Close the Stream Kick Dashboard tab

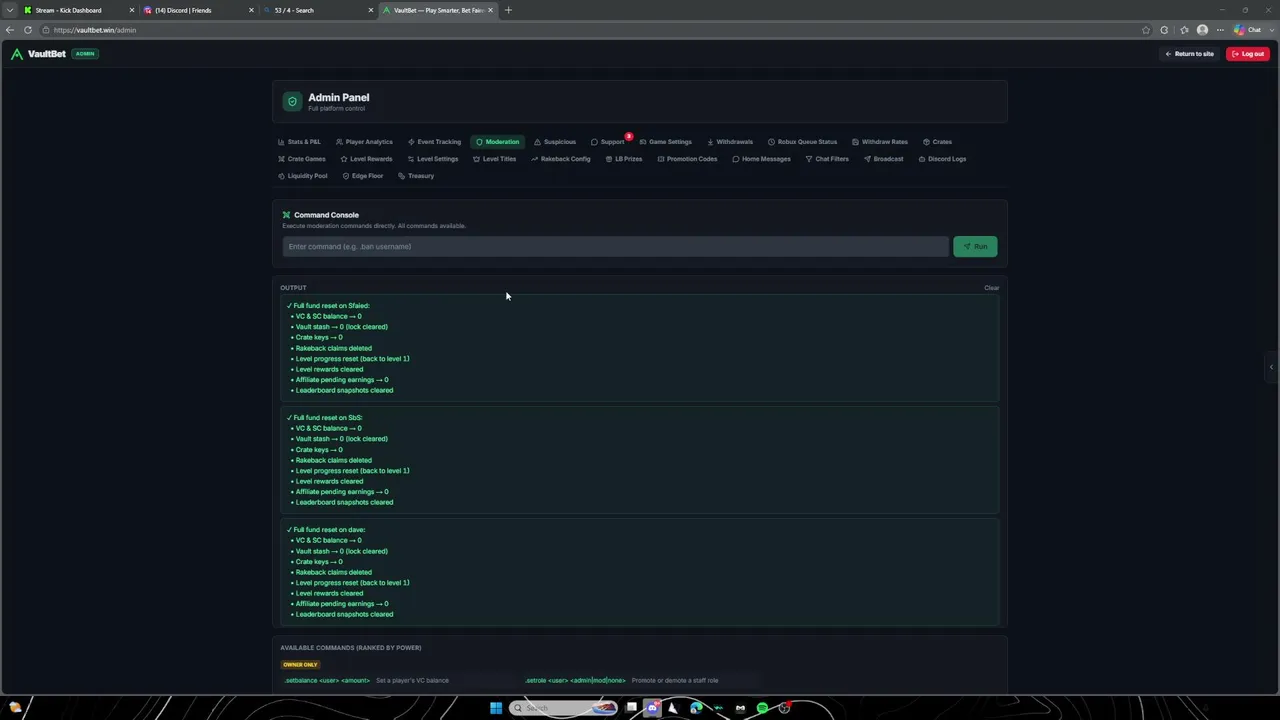(x=131, y=10)
